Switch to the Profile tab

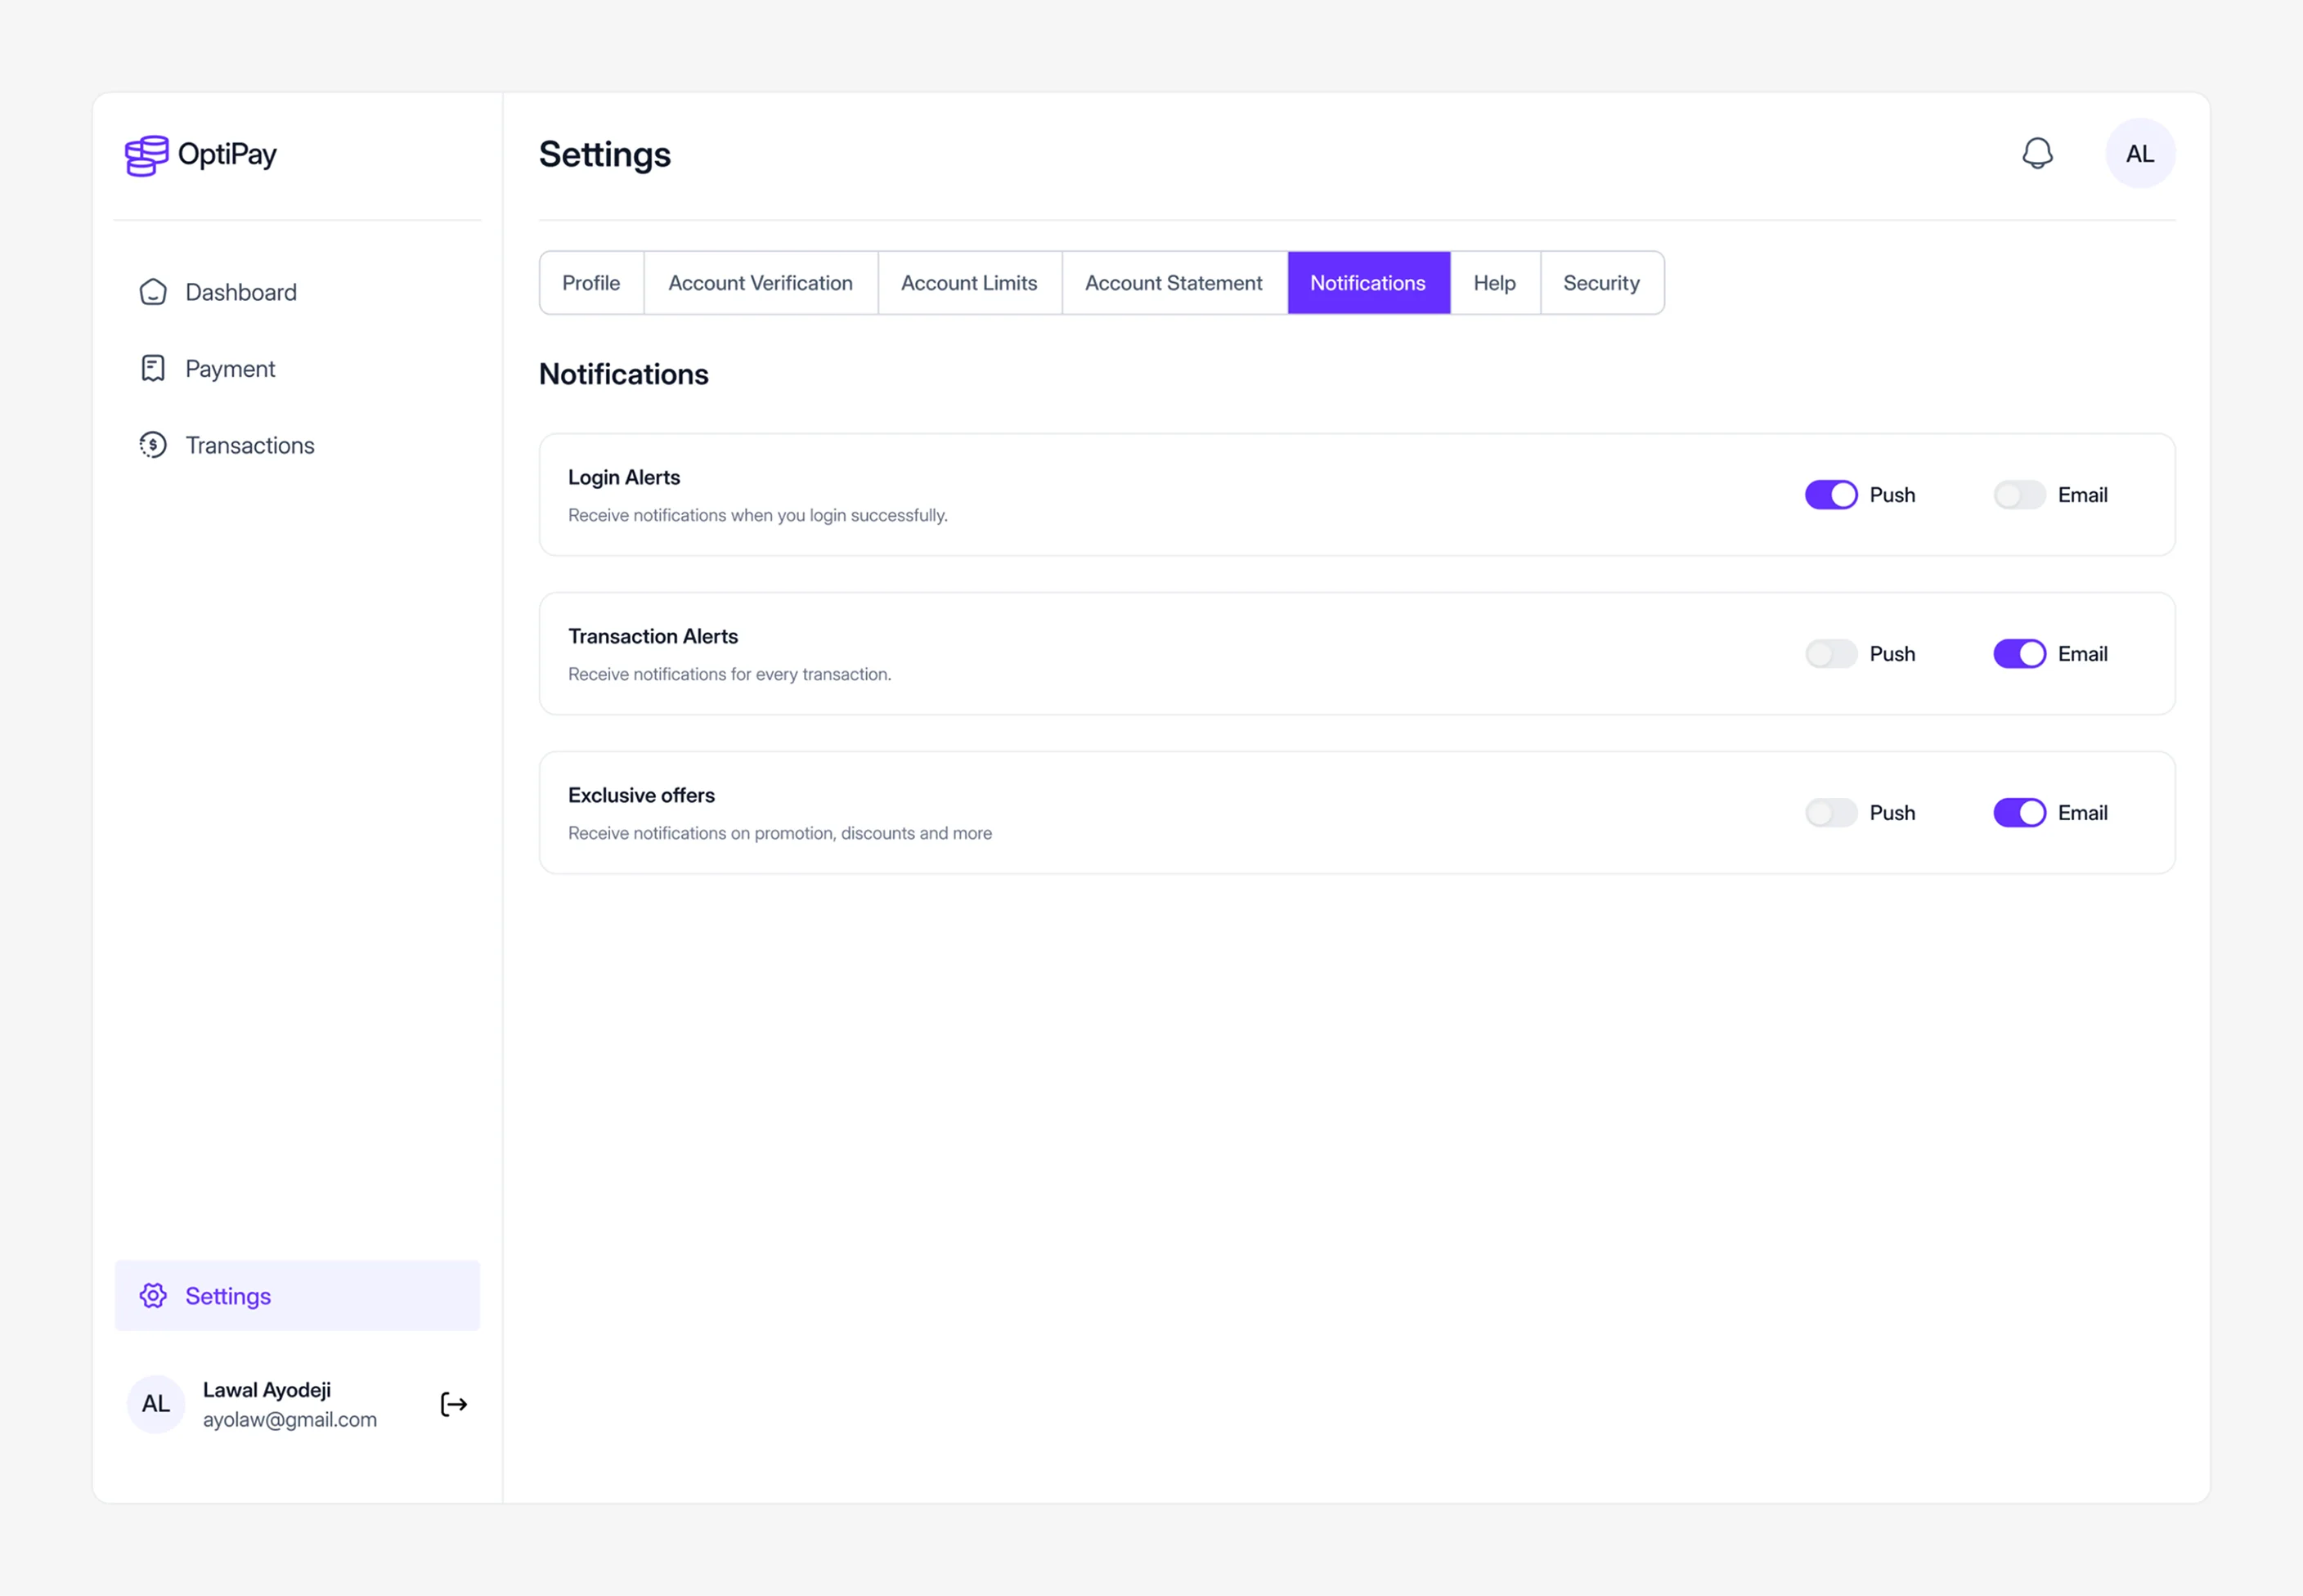[591, 283]
